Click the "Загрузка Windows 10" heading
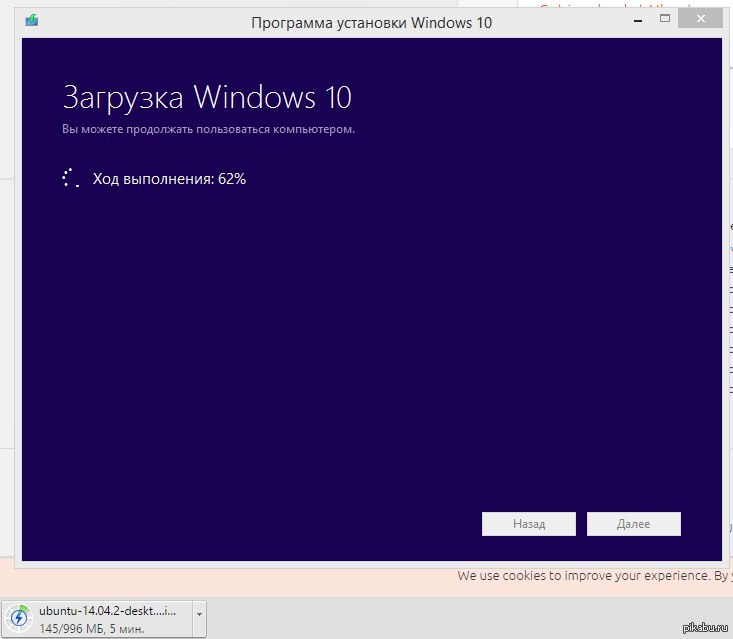The height and width of the screenshot is (639, 733). (206, 98)
